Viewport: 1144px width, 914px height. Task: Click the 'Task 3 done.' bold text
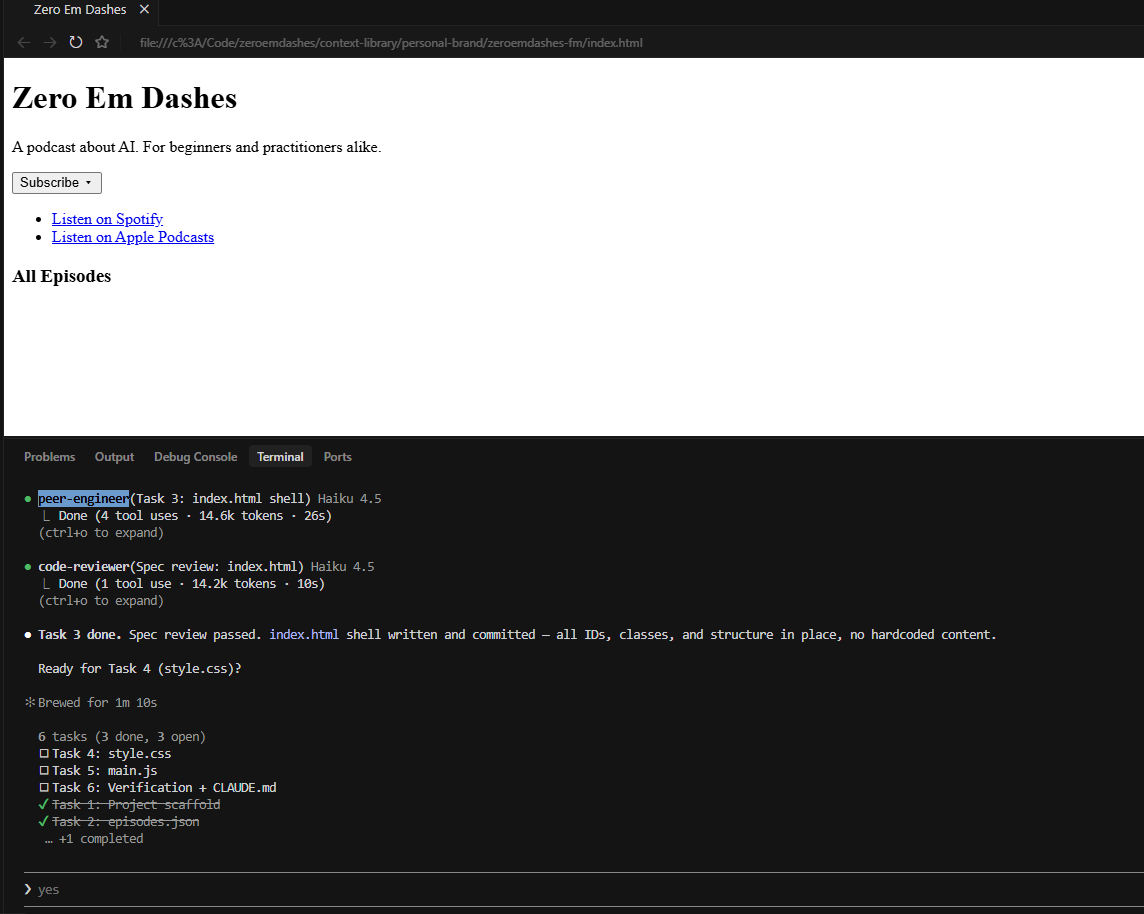click(80, 635)
